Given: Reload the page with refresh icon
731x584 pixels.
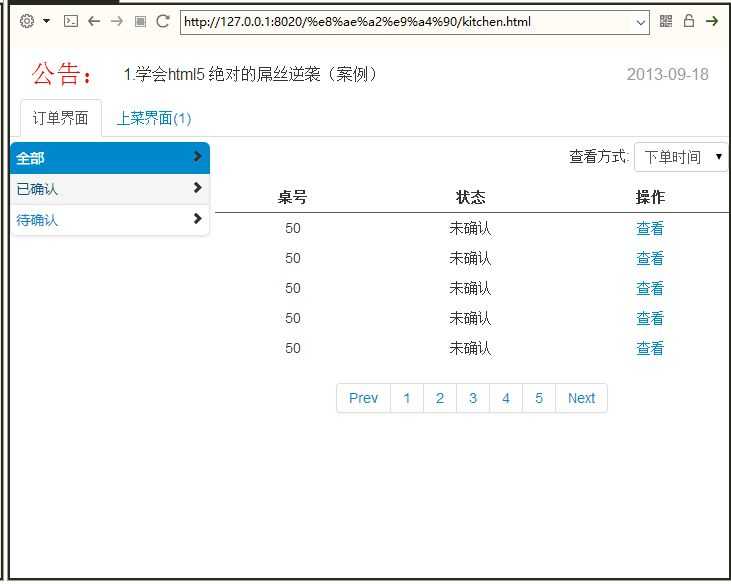Looking at the screenshot, I should (x=163, y=21).
